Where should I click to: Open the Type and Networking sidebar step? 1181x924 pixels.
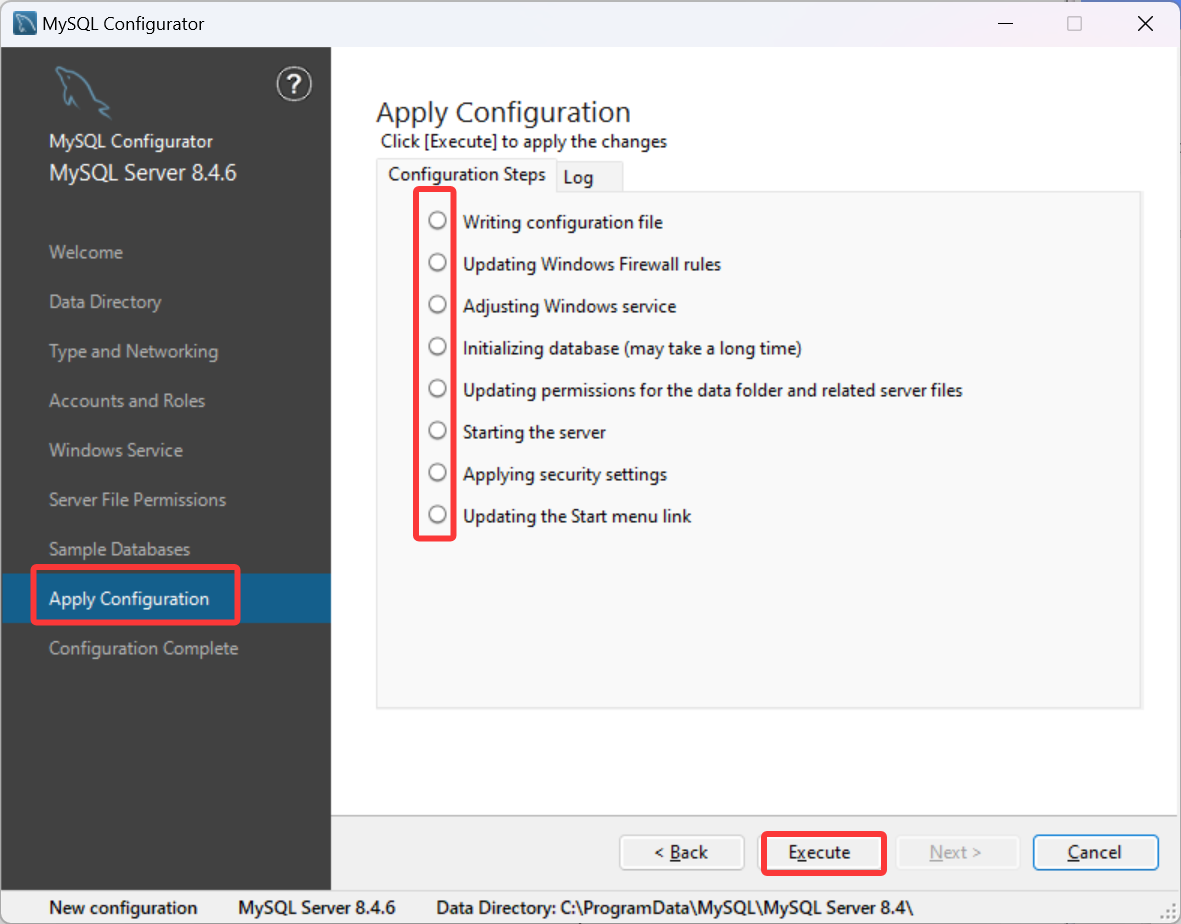click(x=133, y=352)
